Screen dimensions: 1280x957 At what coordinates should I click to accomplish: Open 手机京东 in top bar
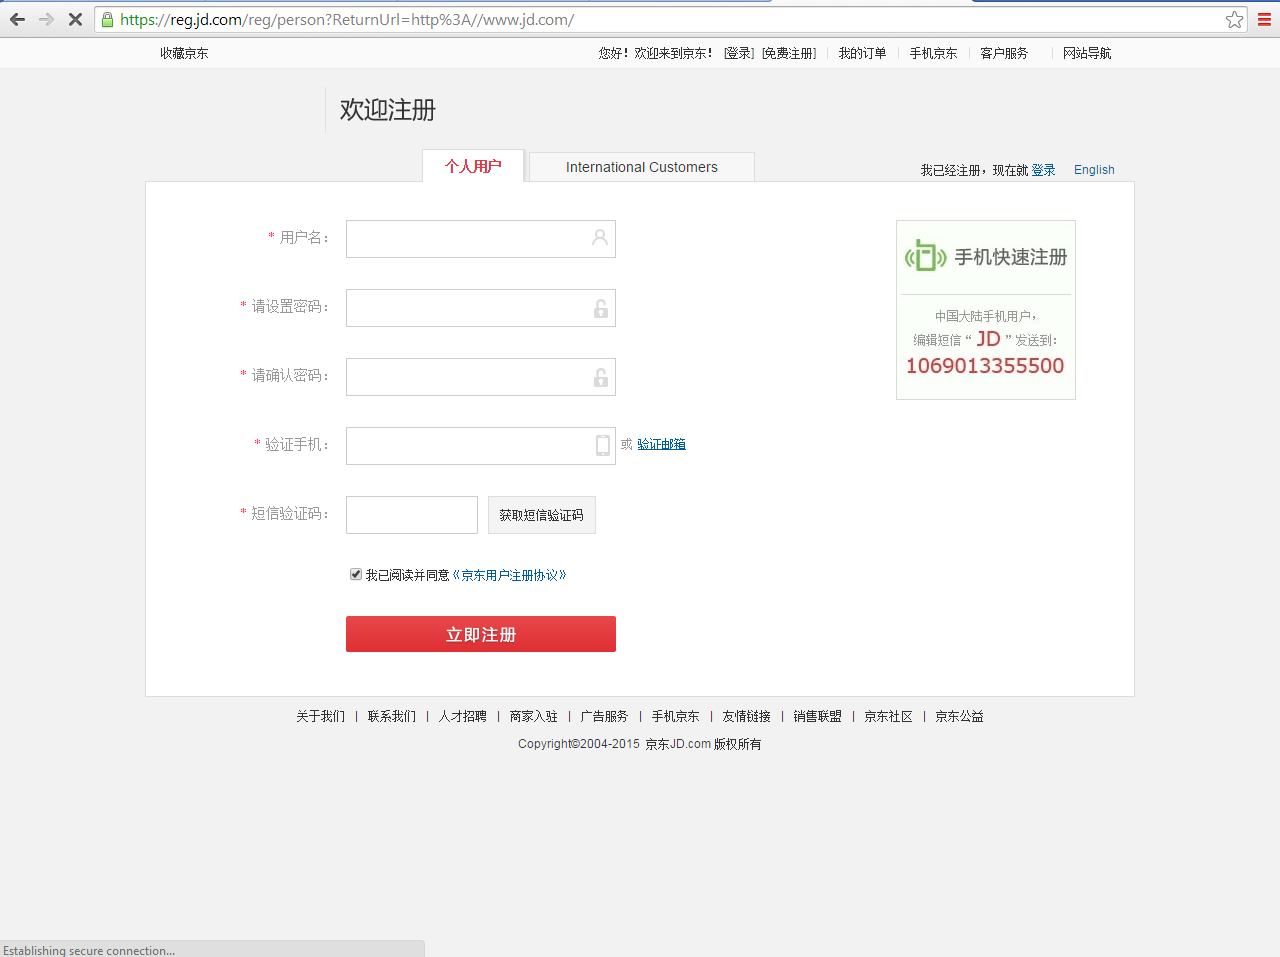point(933,53)
